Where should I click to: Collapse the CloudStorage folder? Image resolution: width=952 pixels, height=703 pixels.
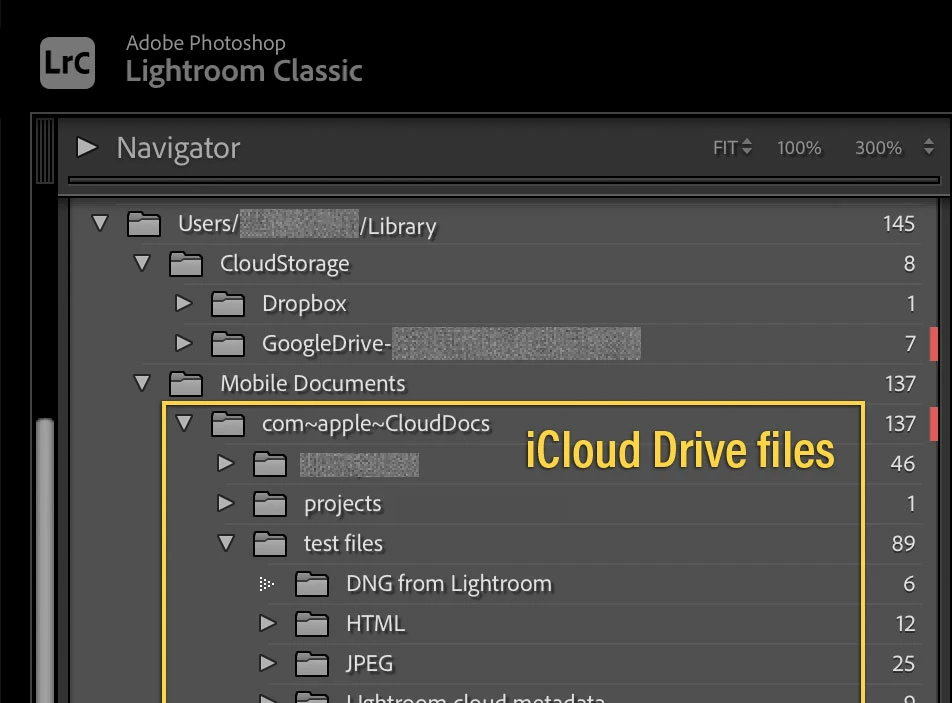pos(142,263)
